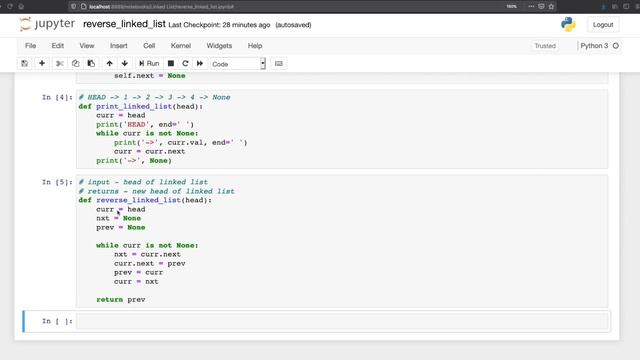Click the Jupyter logo
The width and height of the screenshot is (640, 360).
pyautogui.click(x=47, y=24)
